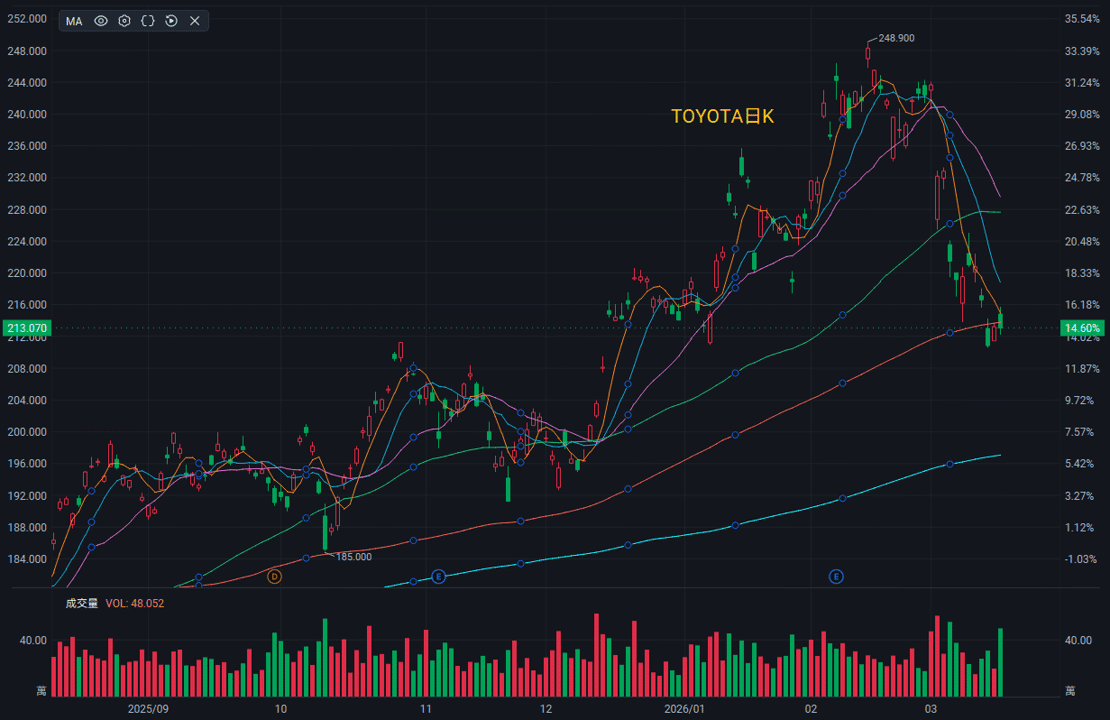Viewport: 1110px width, 720px height.
Task: Click the MA replay play-circle icon
Action: [171, 21]
